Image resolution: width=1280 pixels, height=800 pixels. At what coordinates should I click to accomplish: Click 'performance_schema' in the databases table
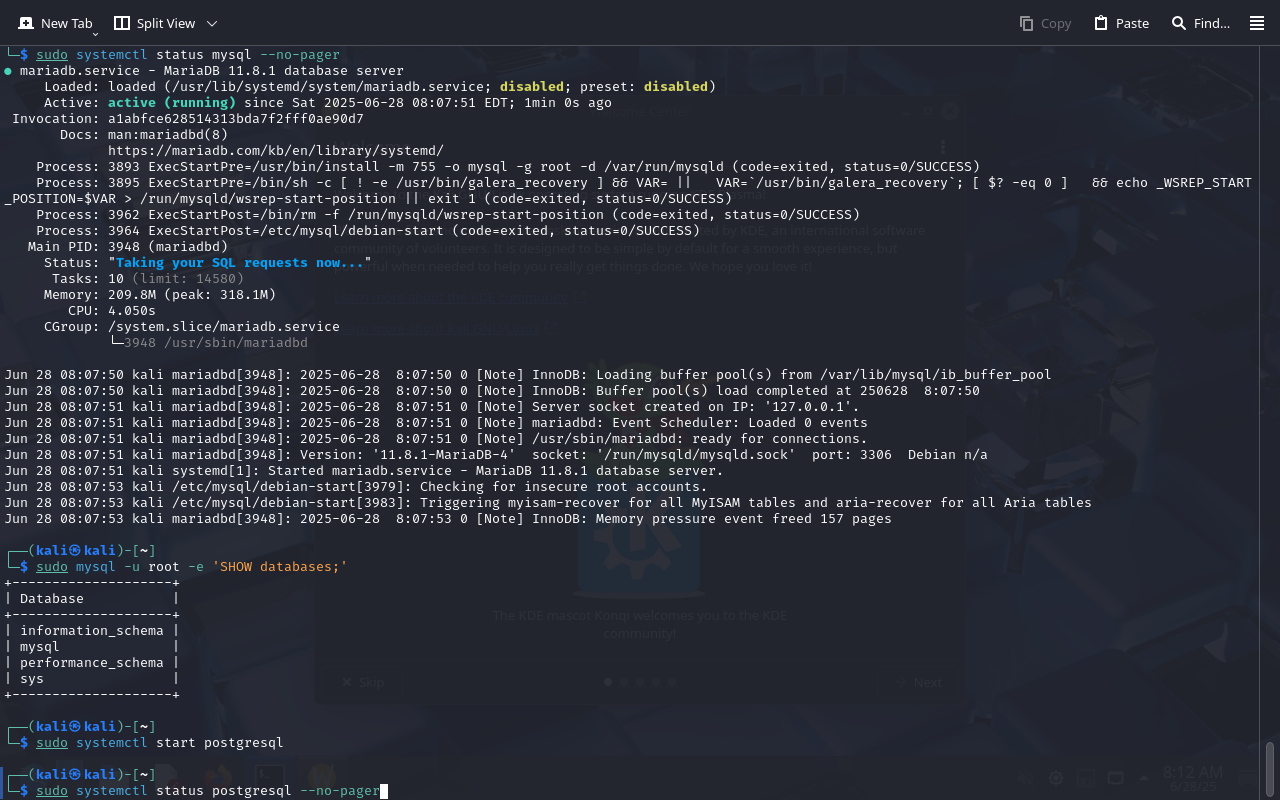[x=92, y=663]
